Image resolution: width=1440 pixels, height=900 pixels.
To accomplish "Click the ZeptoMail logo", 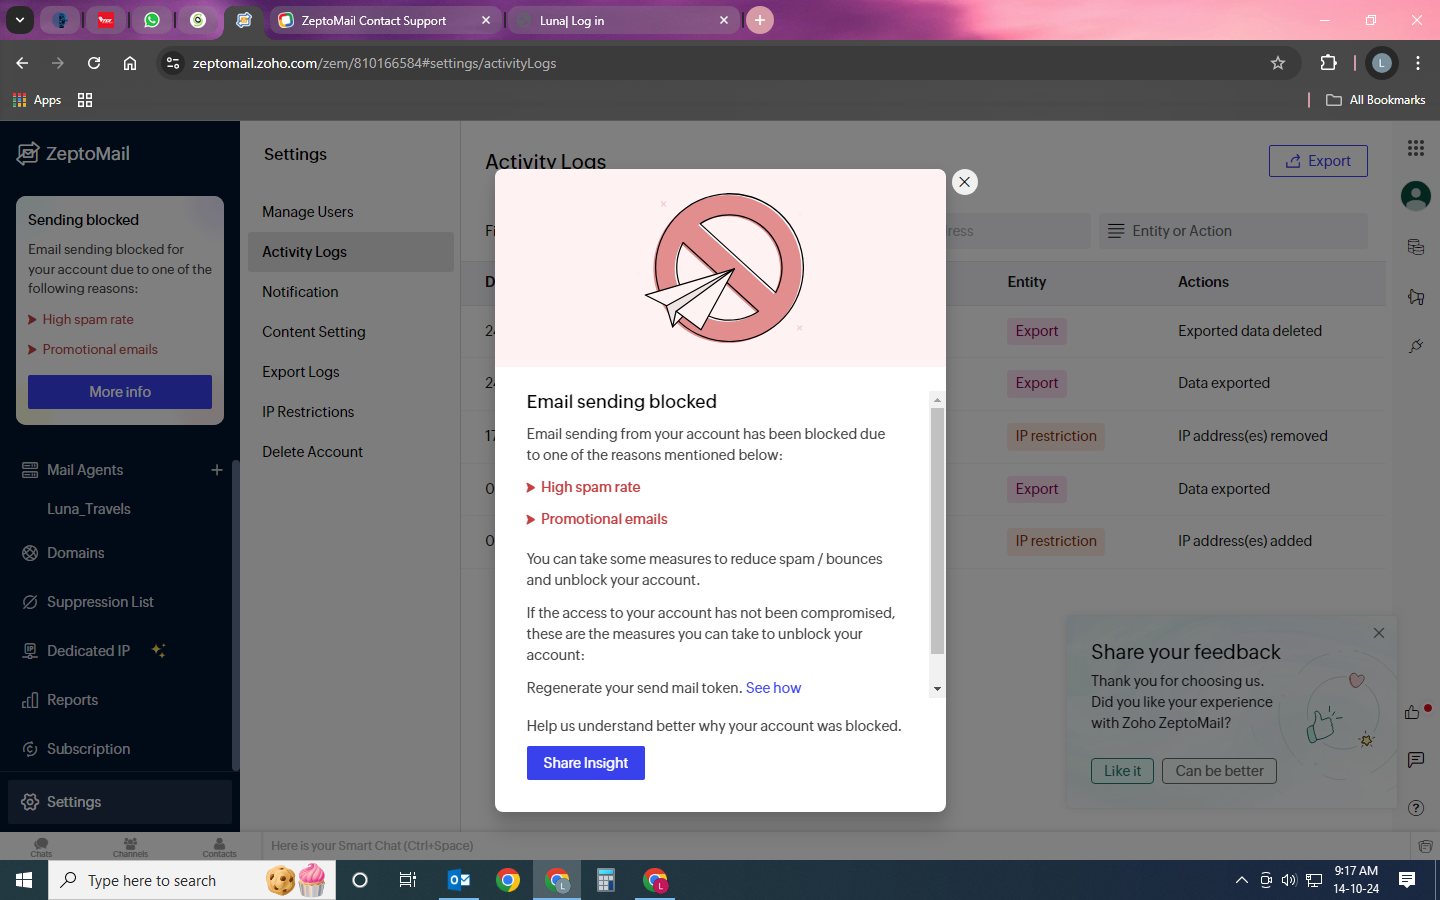I will (x=74, y=154).
